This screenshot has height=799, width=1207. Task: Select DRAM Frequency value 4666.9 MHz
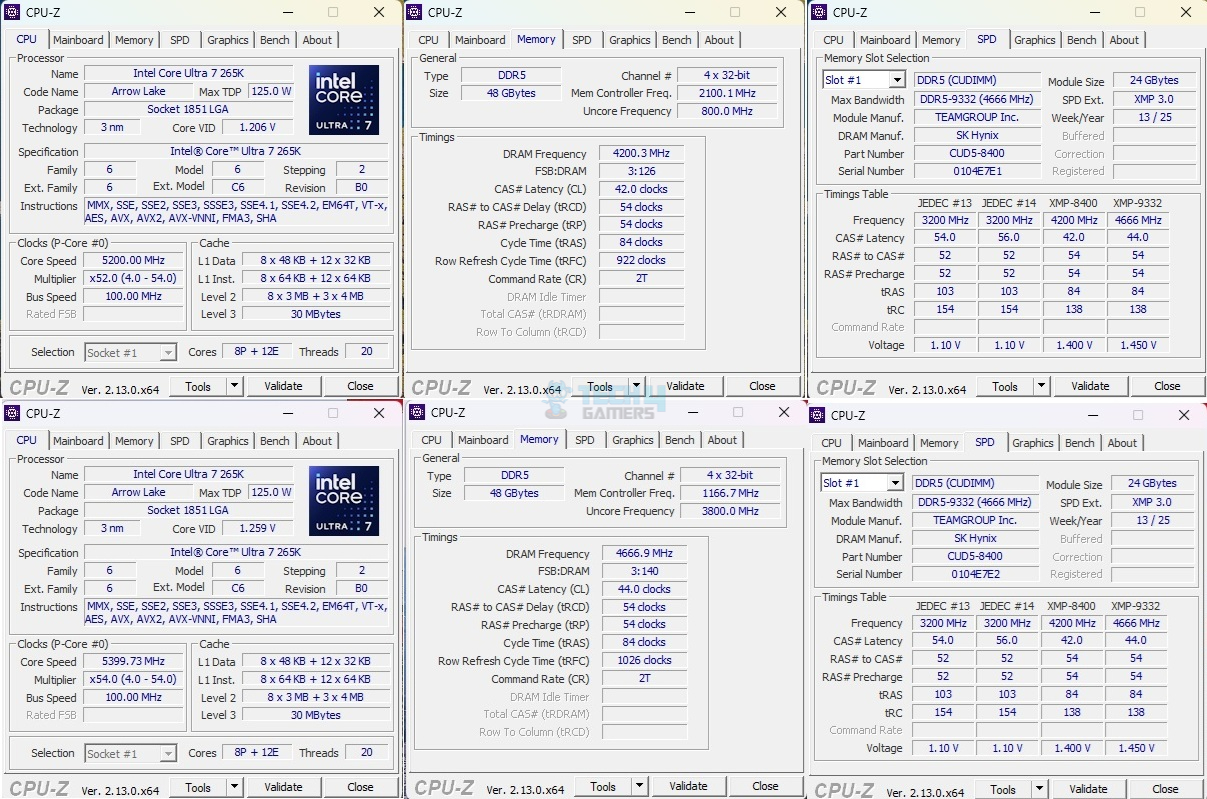pos(644,553)
